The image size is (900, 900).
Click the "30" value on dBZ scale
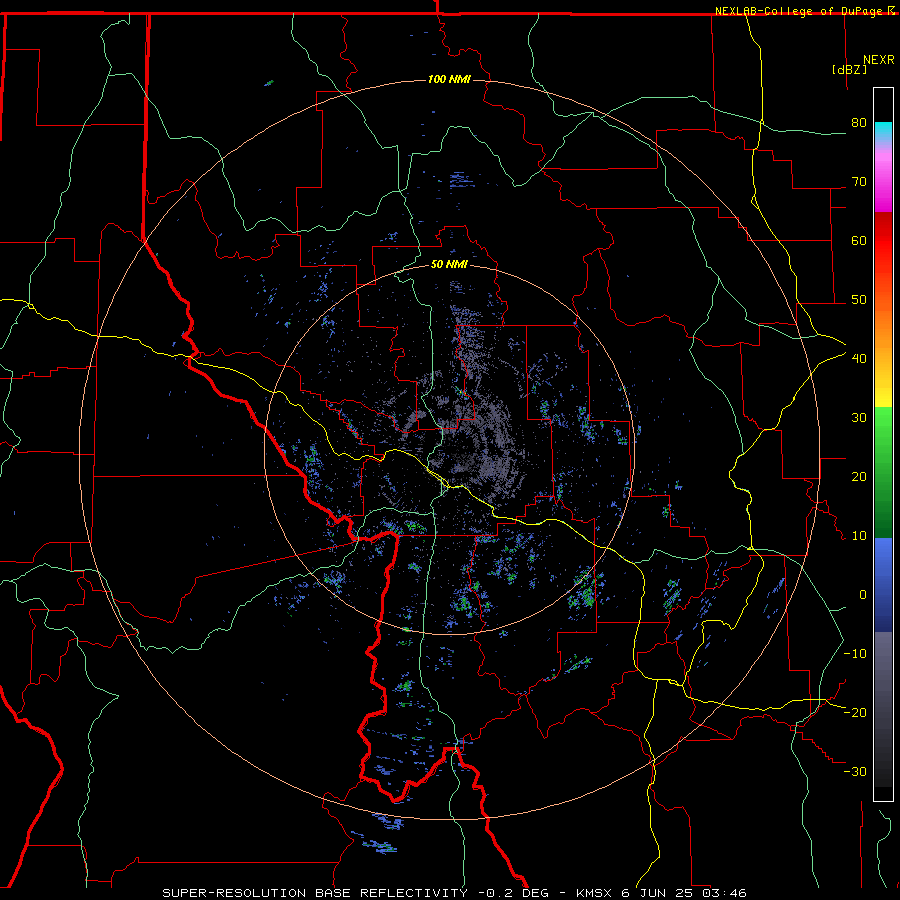point(859,418)
